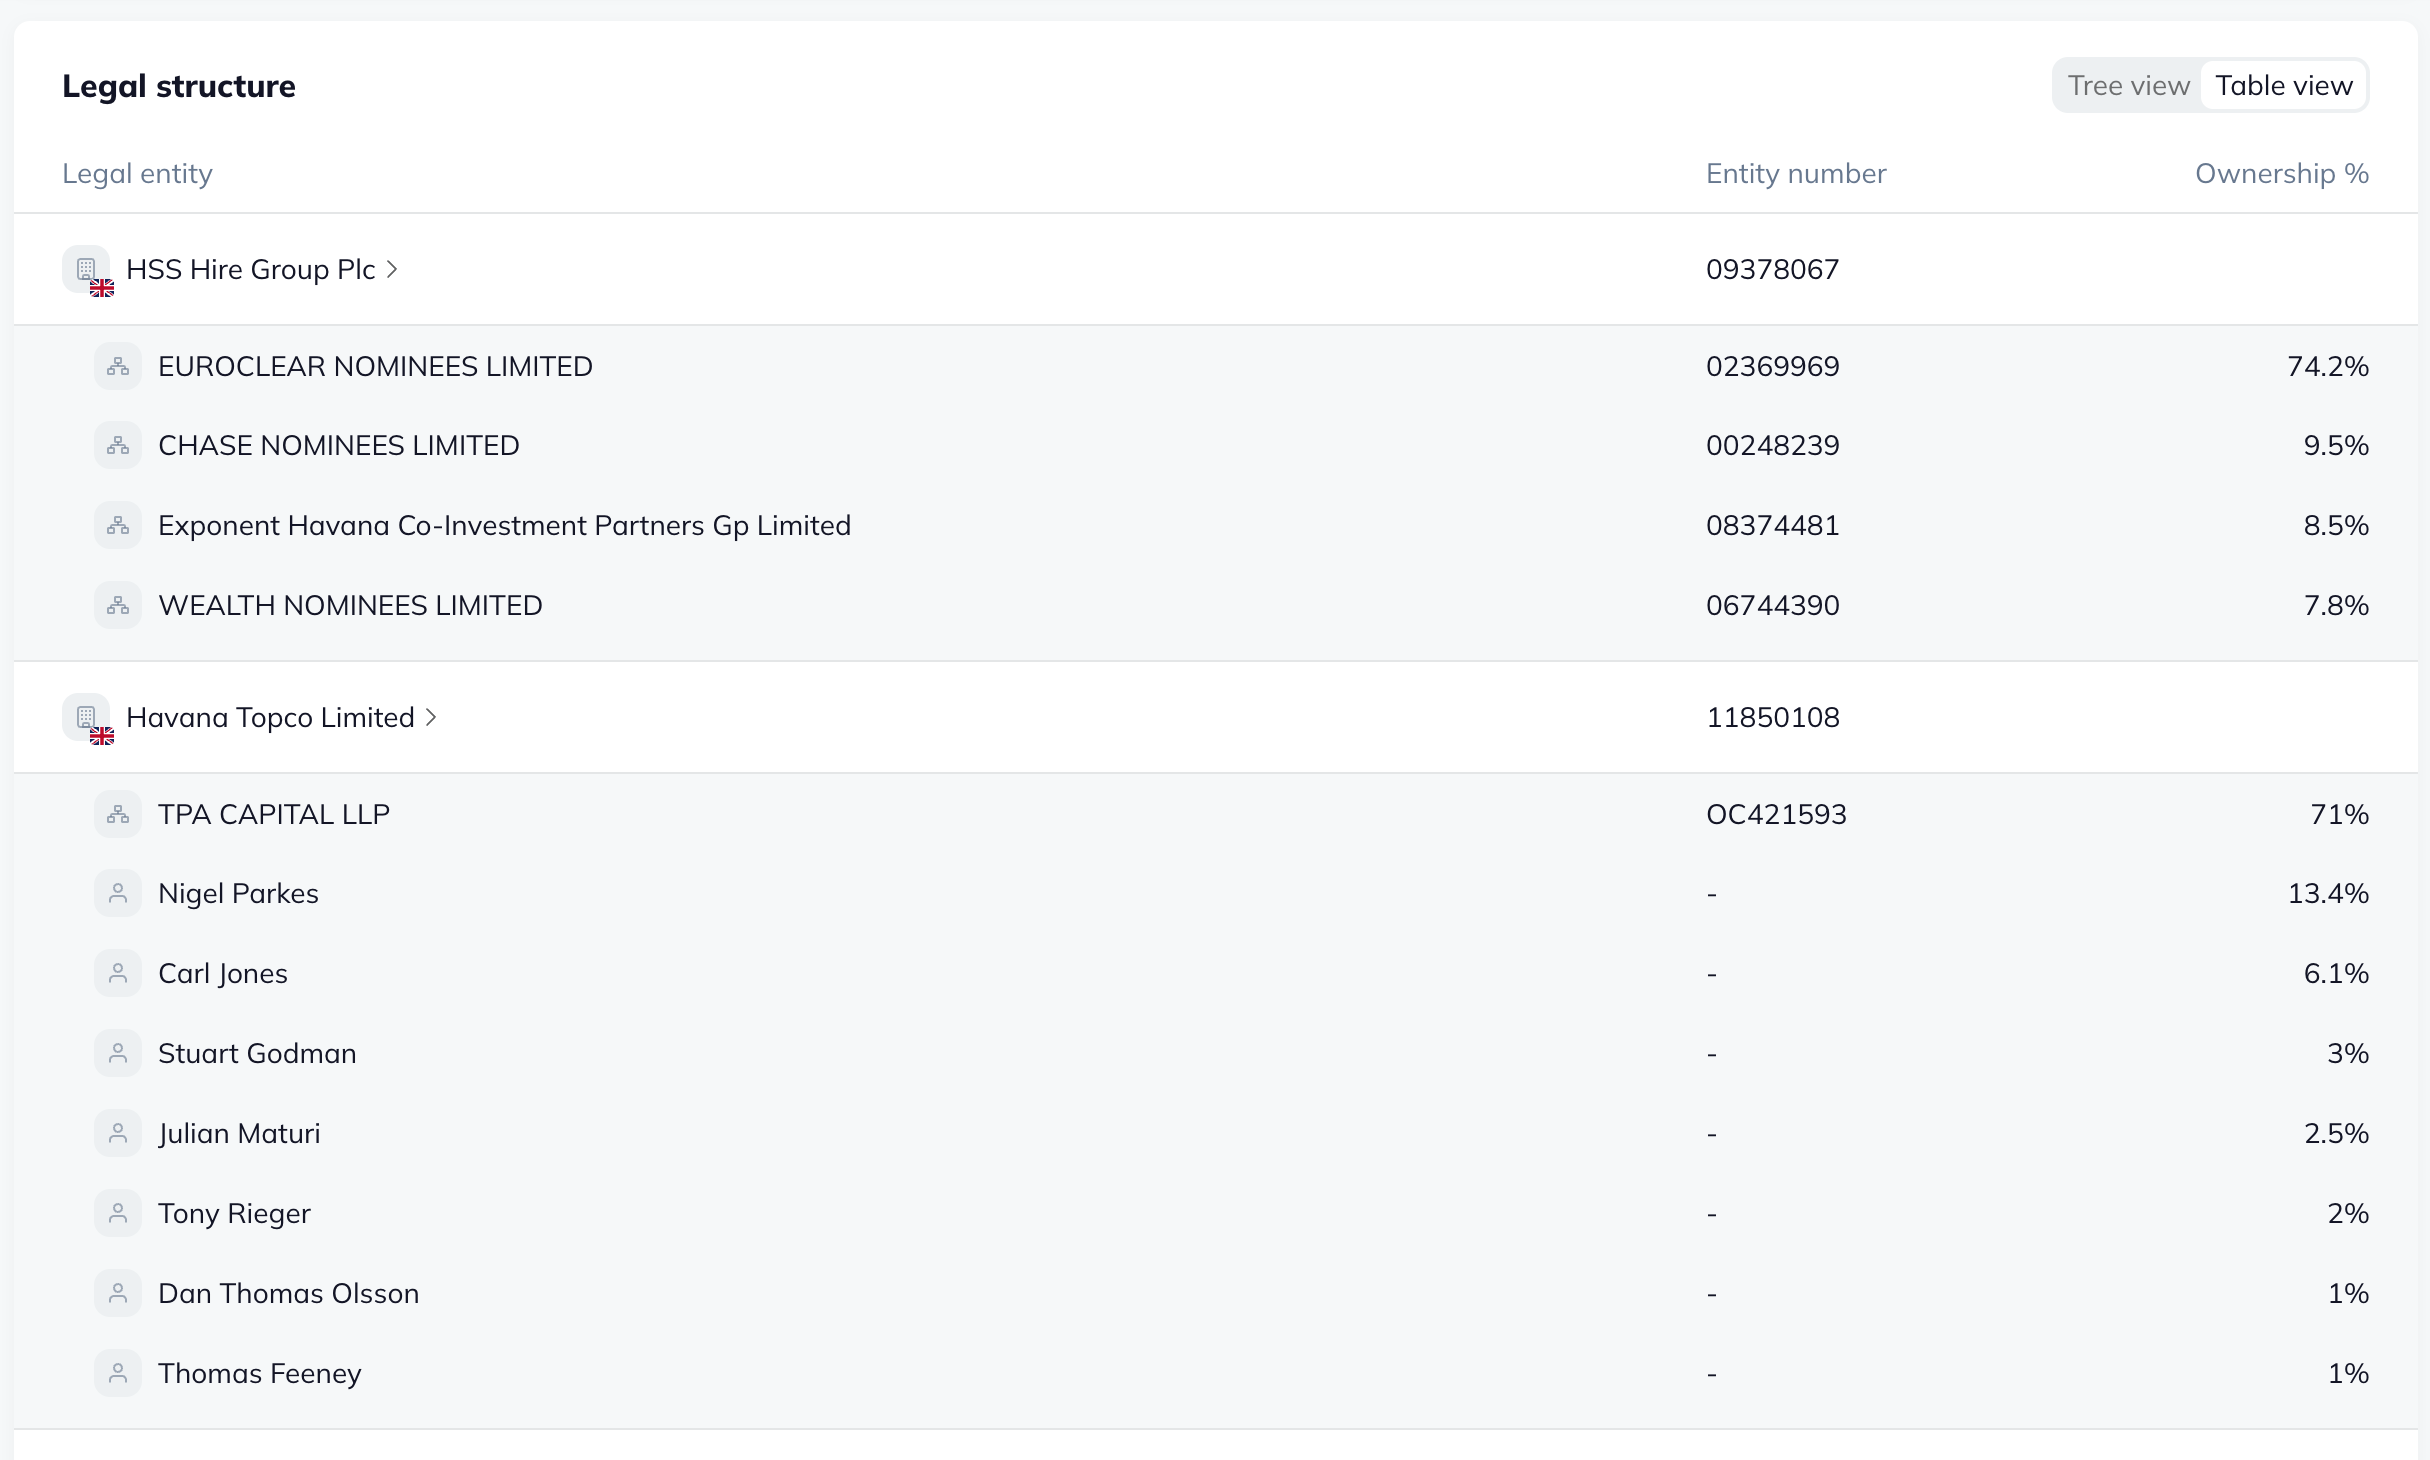Click org icon beside EUROCLEAR NOMINEES LIMITED
The height and width of the screenshot is (1460, 2430).
coord(118,366)
